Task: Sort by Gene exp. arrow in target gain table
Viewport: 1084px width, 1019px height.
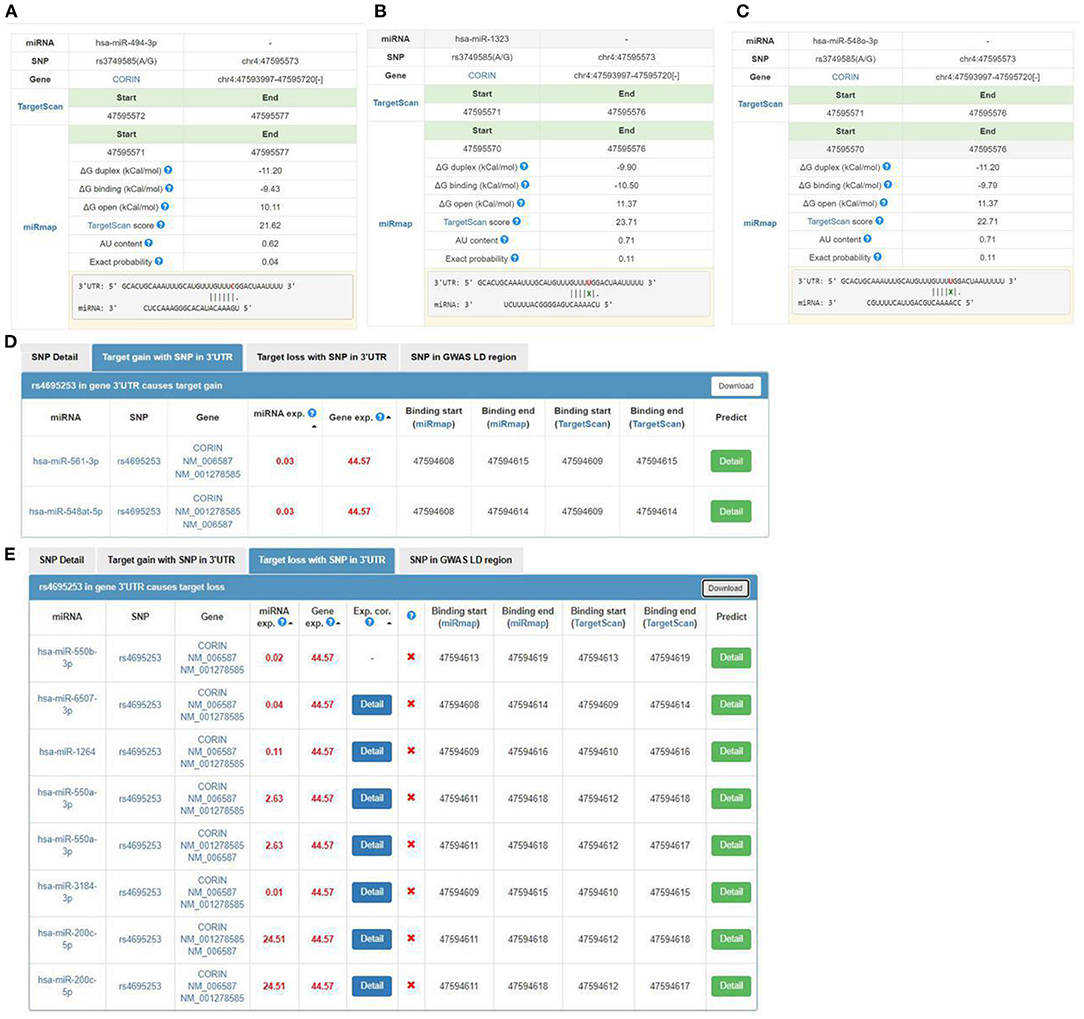Action: [389, 418]
